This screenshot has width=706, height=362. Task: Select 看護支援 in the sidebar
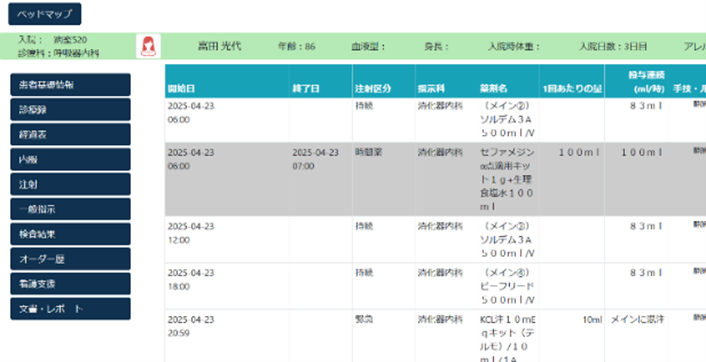click(x=70, y=284)
